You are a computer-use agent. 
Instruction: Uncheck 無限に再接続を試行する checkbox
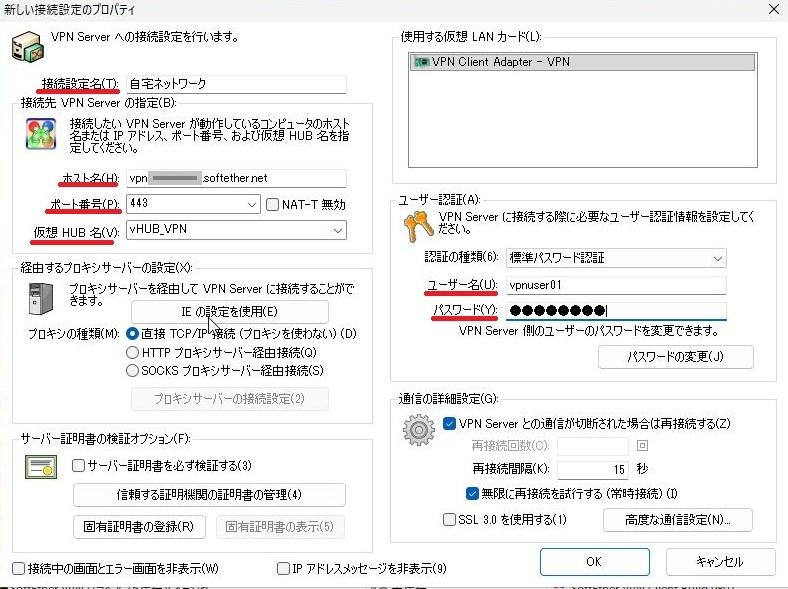pyautogui.click(x=472, y=494)
